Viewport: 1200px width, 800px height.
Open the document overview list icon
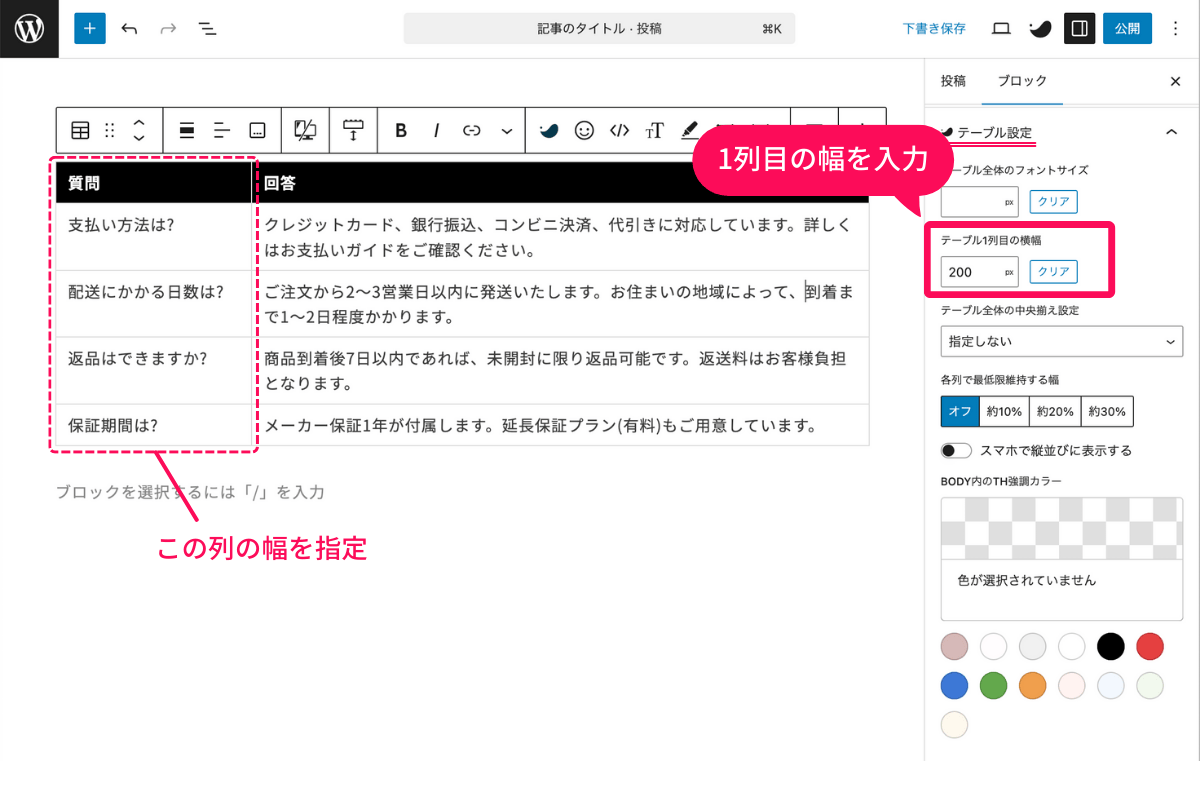click(207, 28)
